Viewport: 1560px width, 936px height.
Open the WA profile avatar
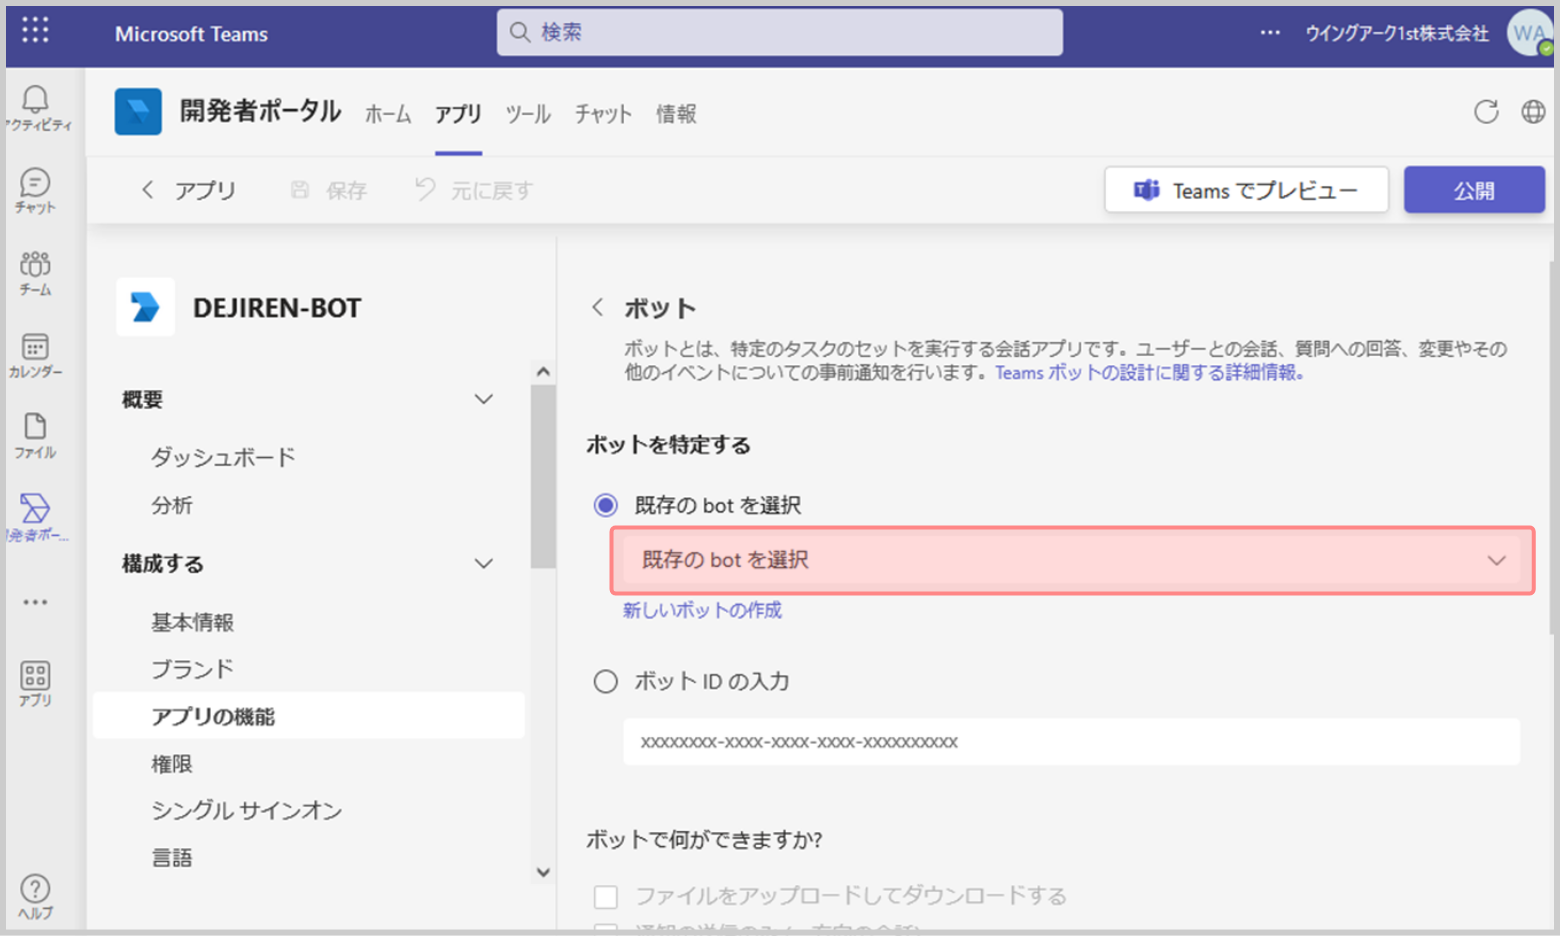click(1529, 33)
